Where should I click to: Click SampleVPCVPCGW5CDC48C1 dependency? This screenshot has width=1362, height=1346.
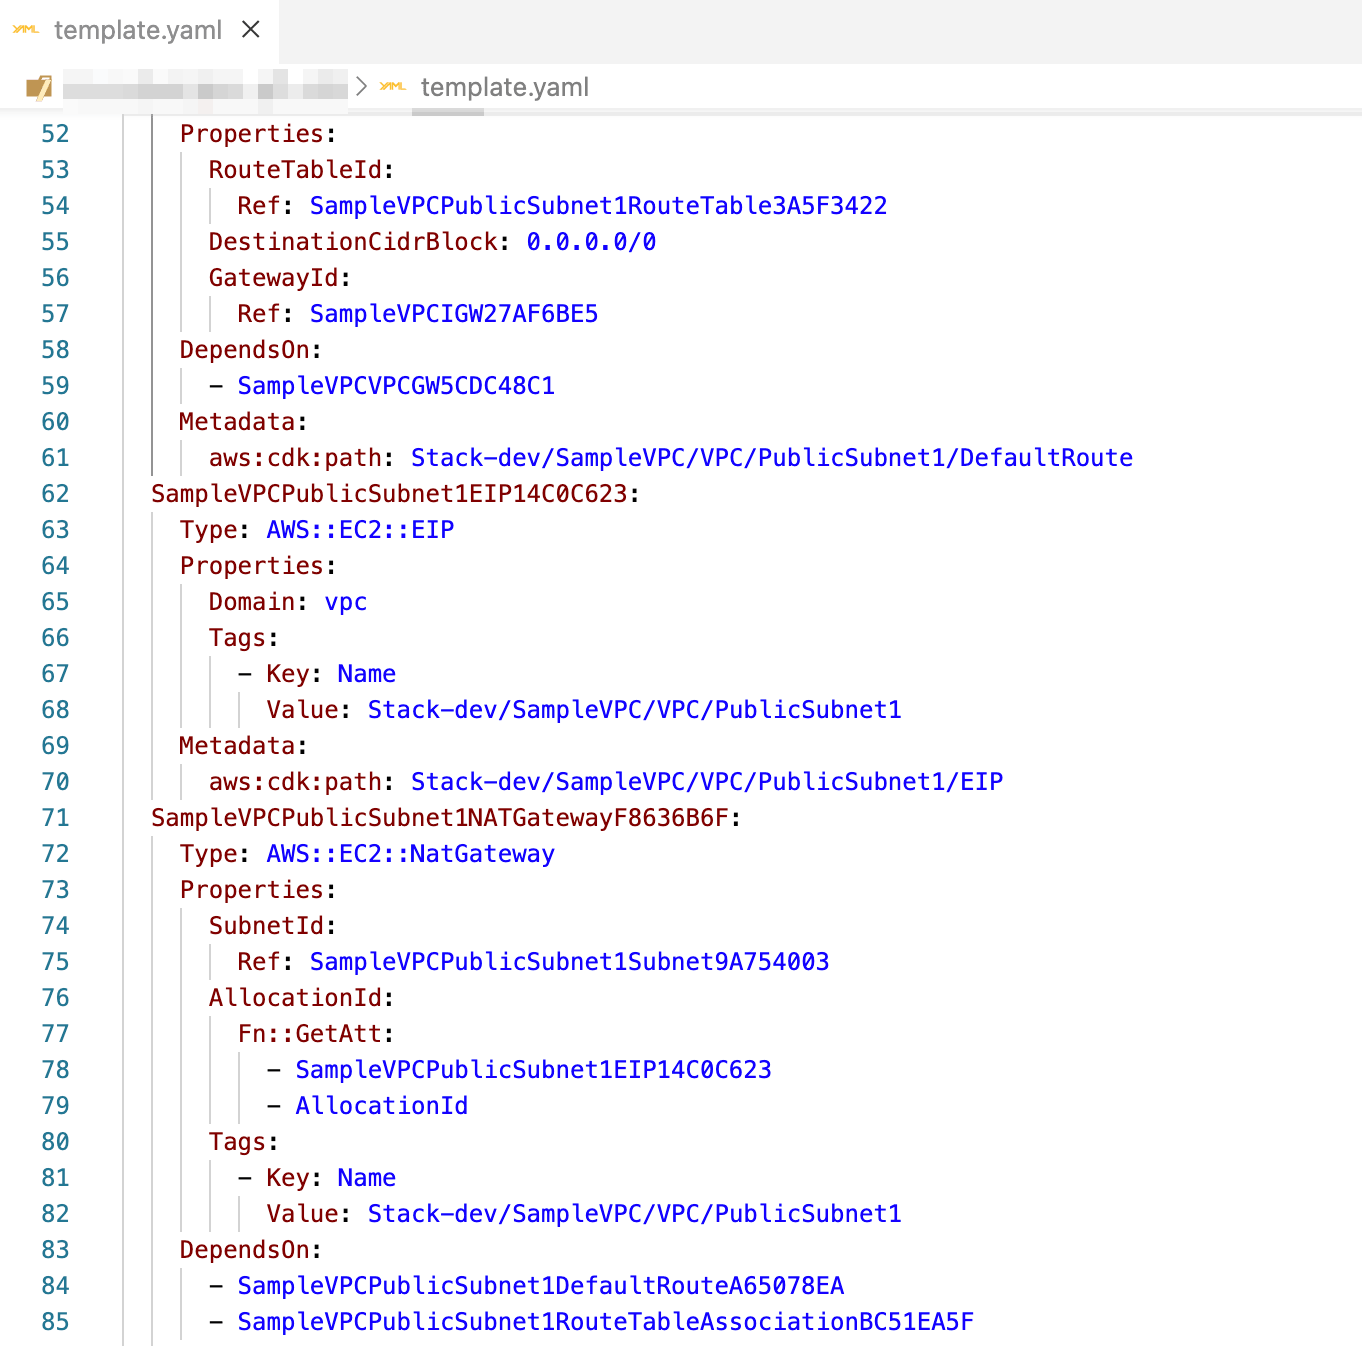coord(396,386)
